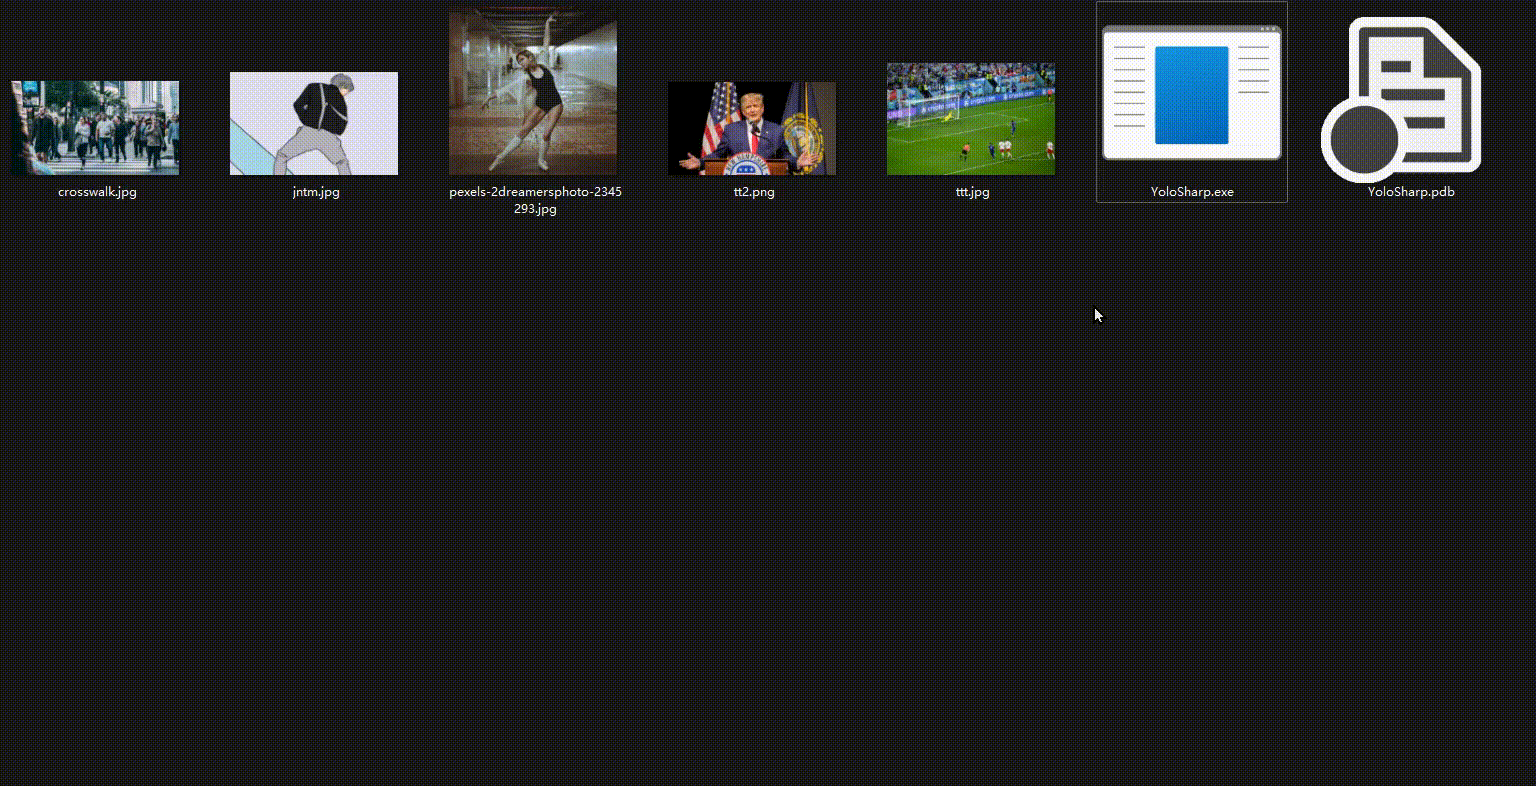
Task: Select the crosswalk.jpg image thumbnail
Action: click(x=95, y=128)
